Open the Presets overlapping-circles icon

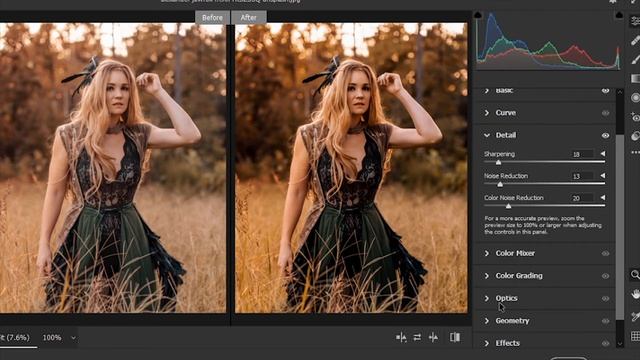[x=636, y=136]
